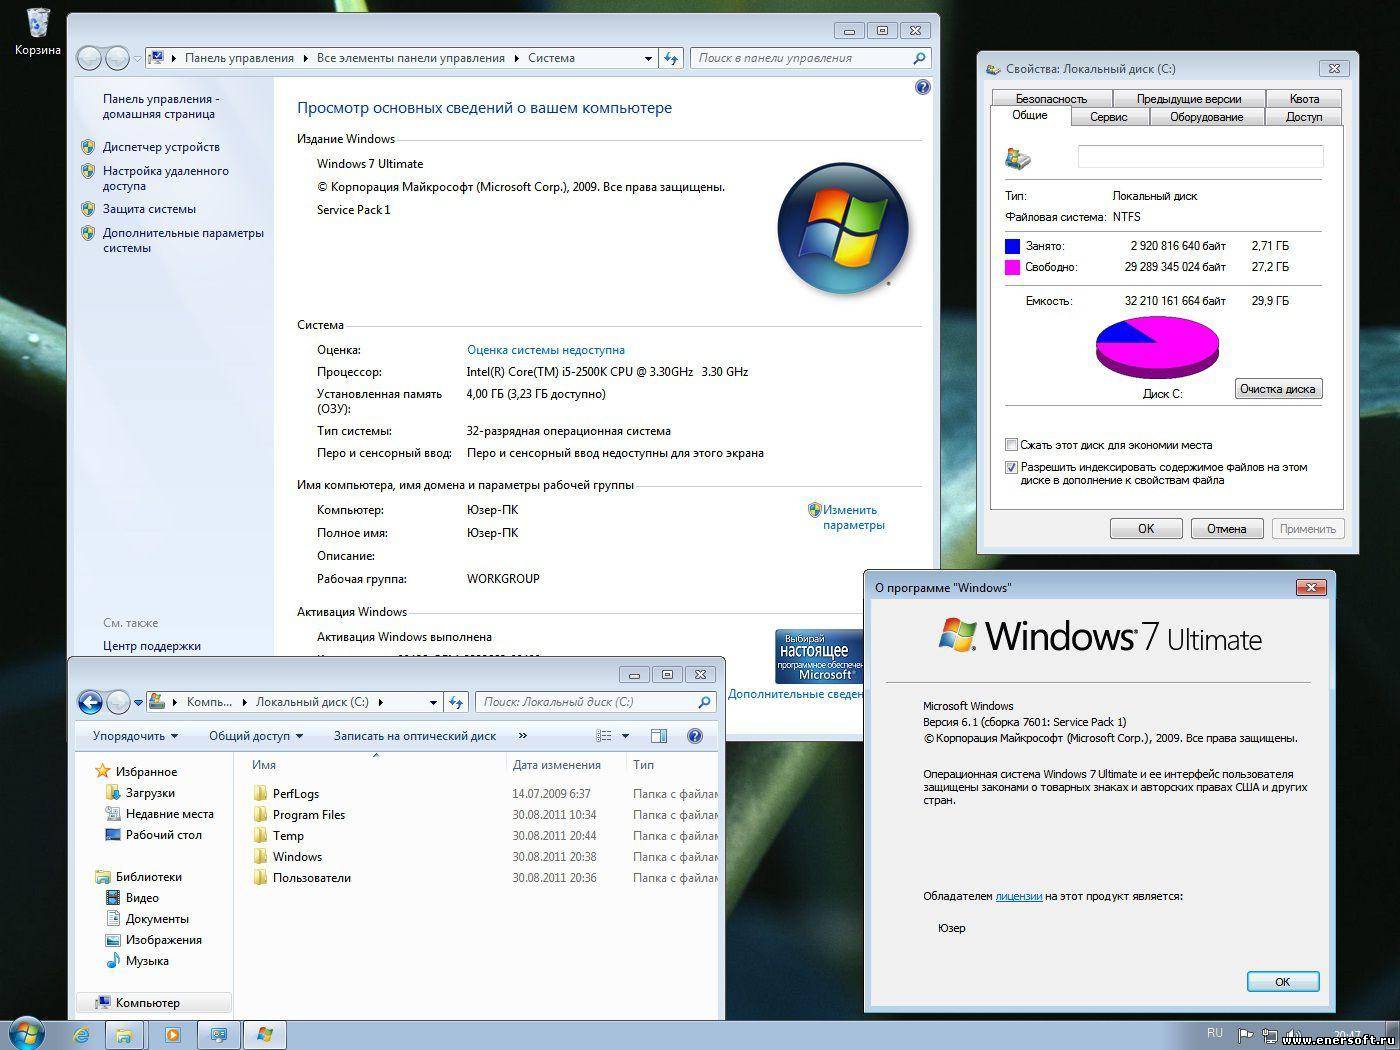Click the action center flag in system tray
The width and height of the screenshot is (1400, 1050).
(x=1246, y=1035)
